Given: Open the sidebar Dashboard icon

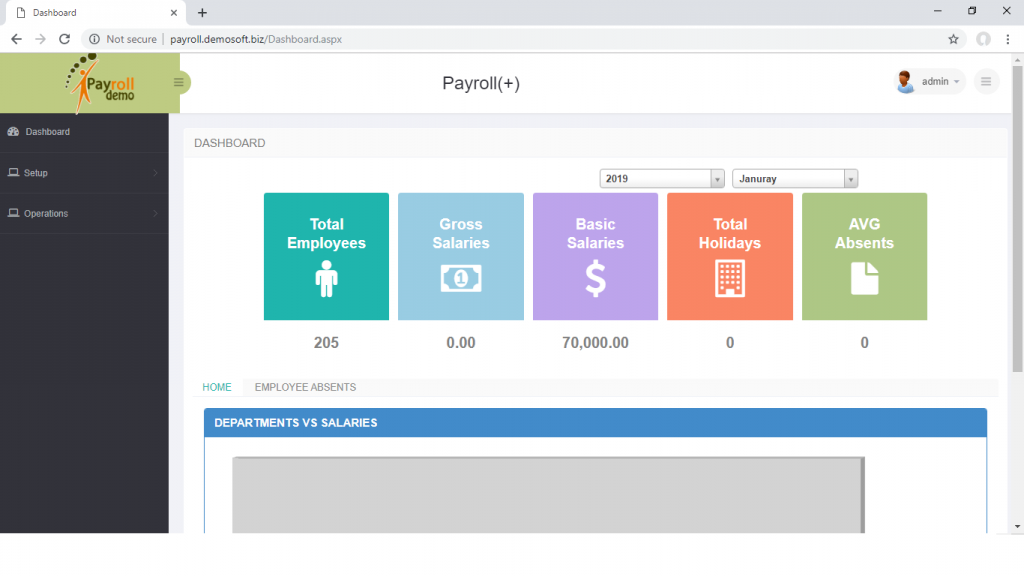Looking at the screenshot, I should [14, 131].
